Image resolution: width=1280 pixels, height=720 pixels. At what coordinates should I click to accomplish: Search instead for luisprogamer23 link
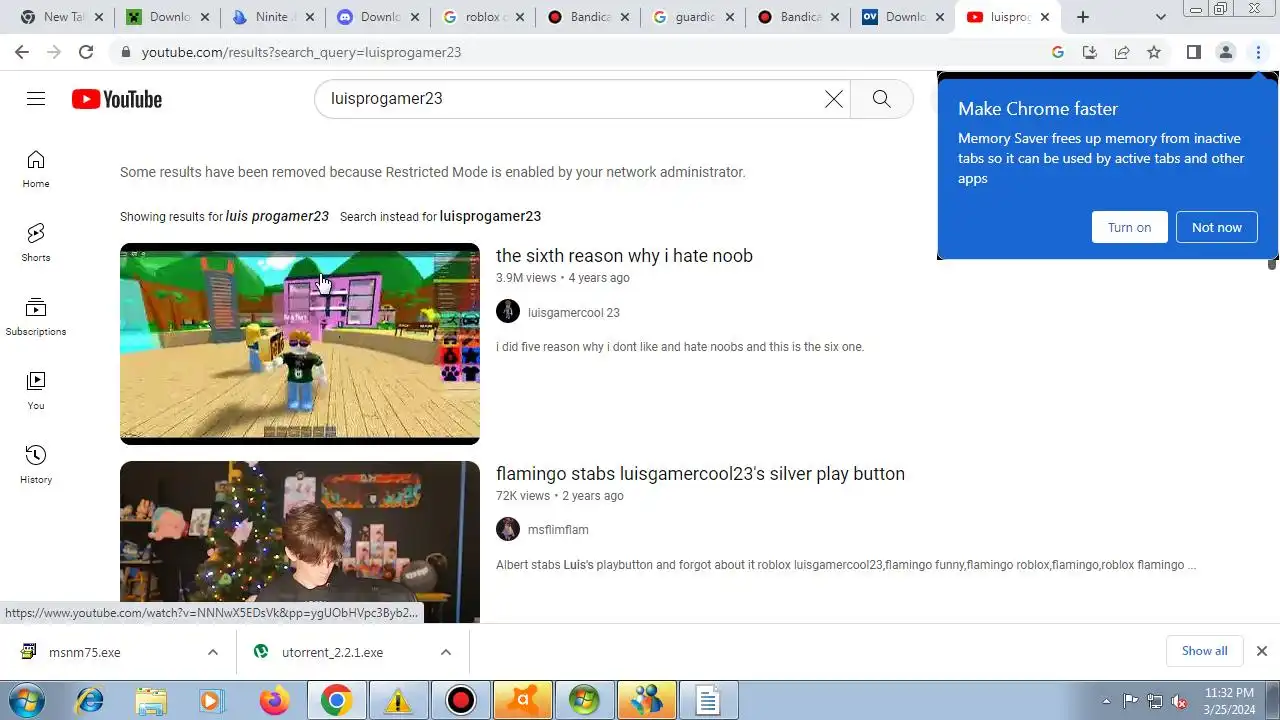point(490,216)
